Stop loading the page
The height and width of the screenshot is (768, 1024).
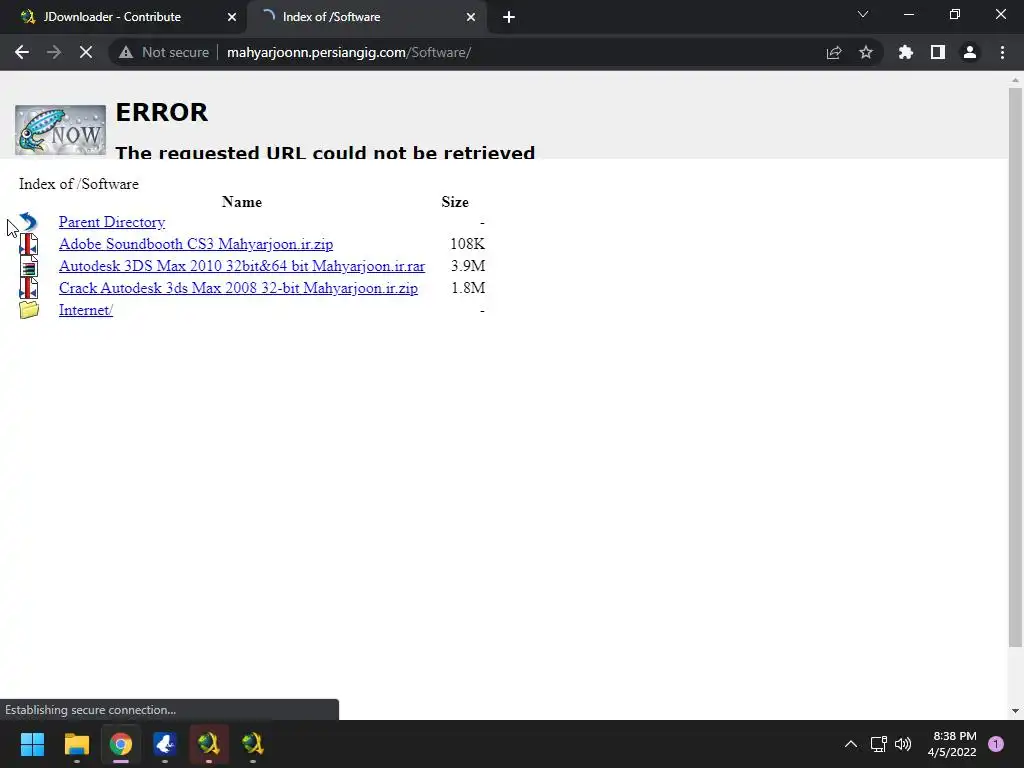86,52
